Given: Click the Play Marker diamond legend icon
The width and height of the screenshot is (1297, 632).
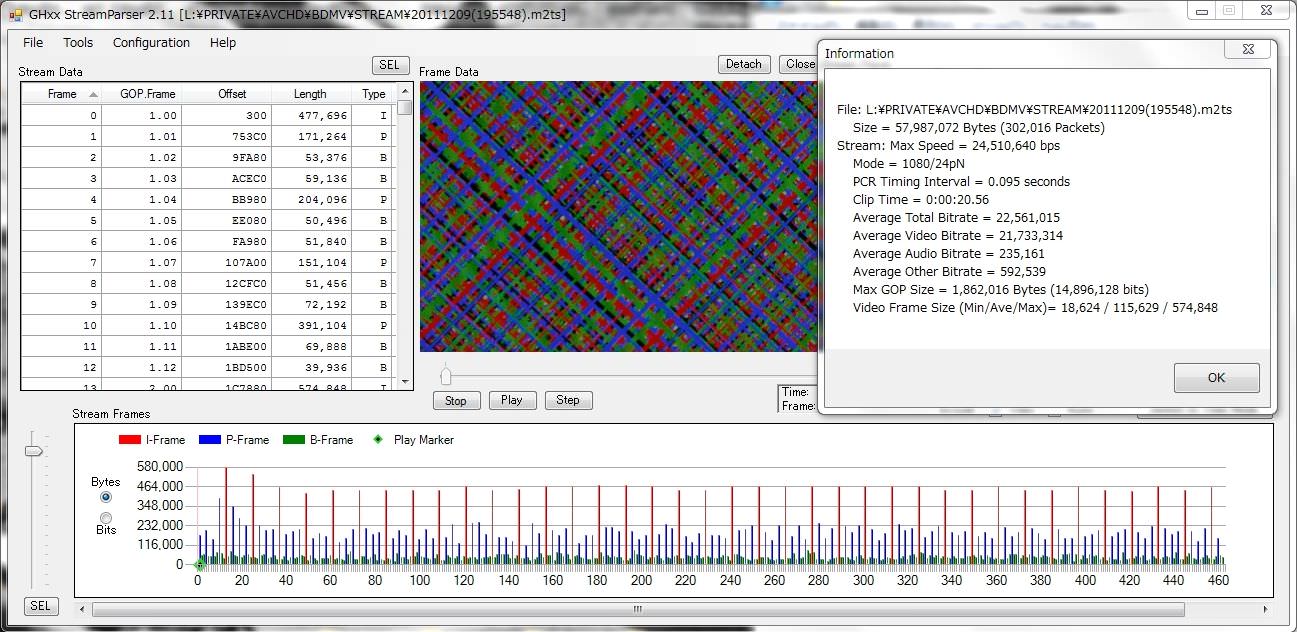Looking at the screenshot, I should (x=377, y=440).
